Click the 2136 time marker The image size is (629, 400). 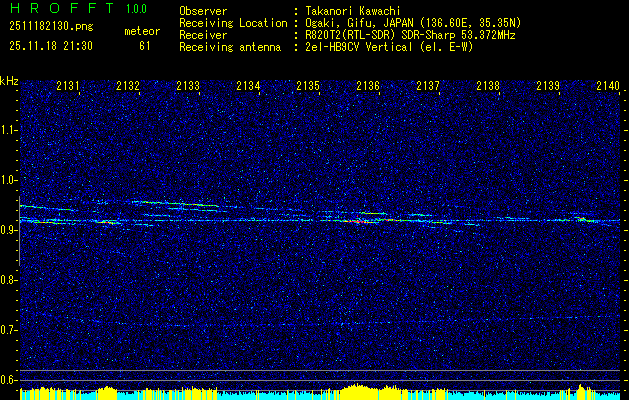(x=368, y=86)
